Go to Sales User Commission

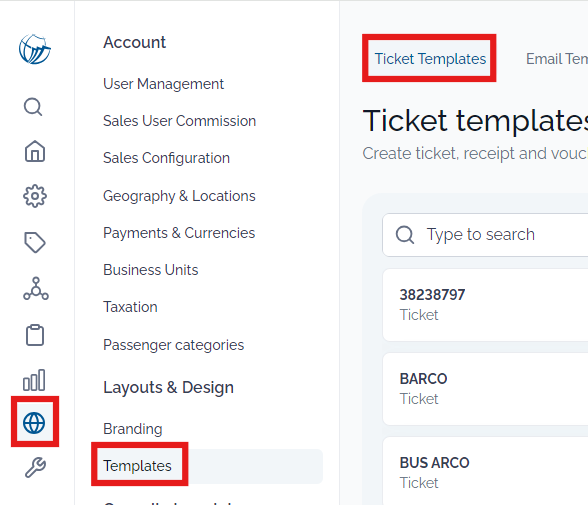click(x=180, y=121)
